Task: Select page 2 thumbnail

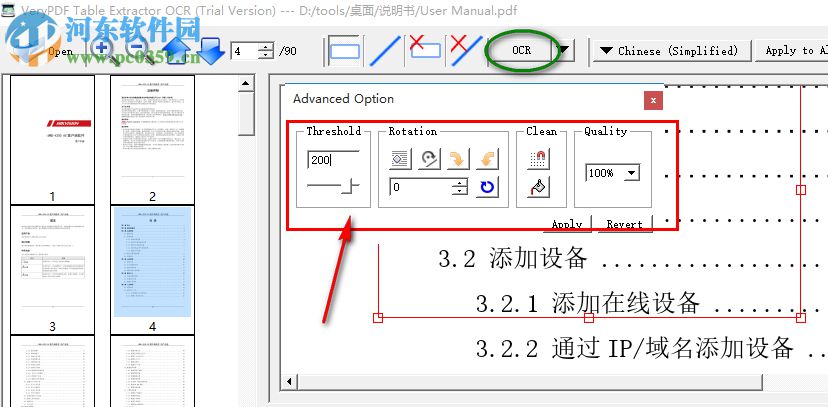Action: coord(153,139)
